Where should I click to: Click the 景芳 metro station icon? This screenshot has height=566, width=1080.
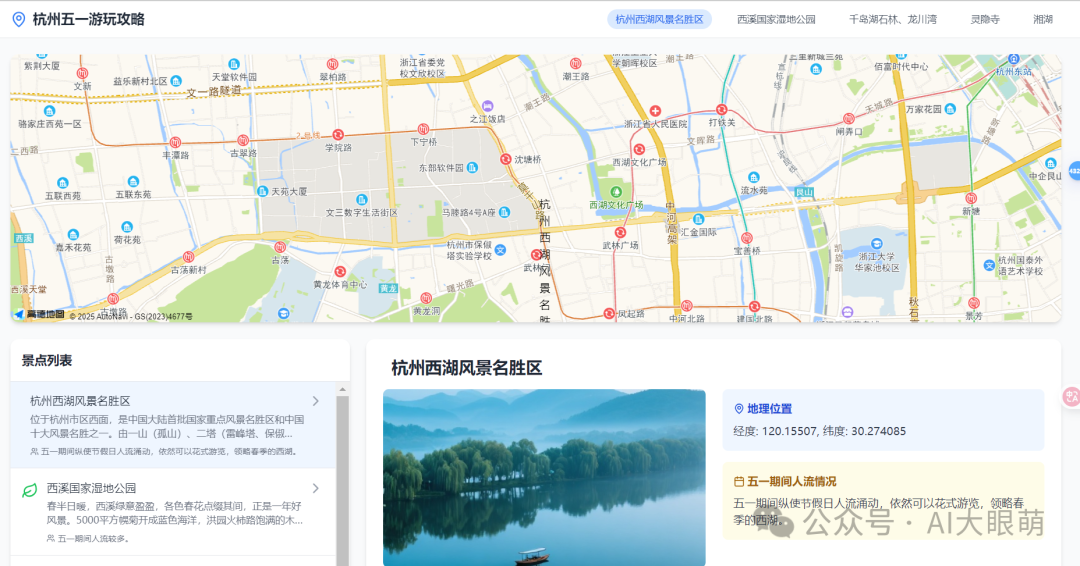pos(973,303)
